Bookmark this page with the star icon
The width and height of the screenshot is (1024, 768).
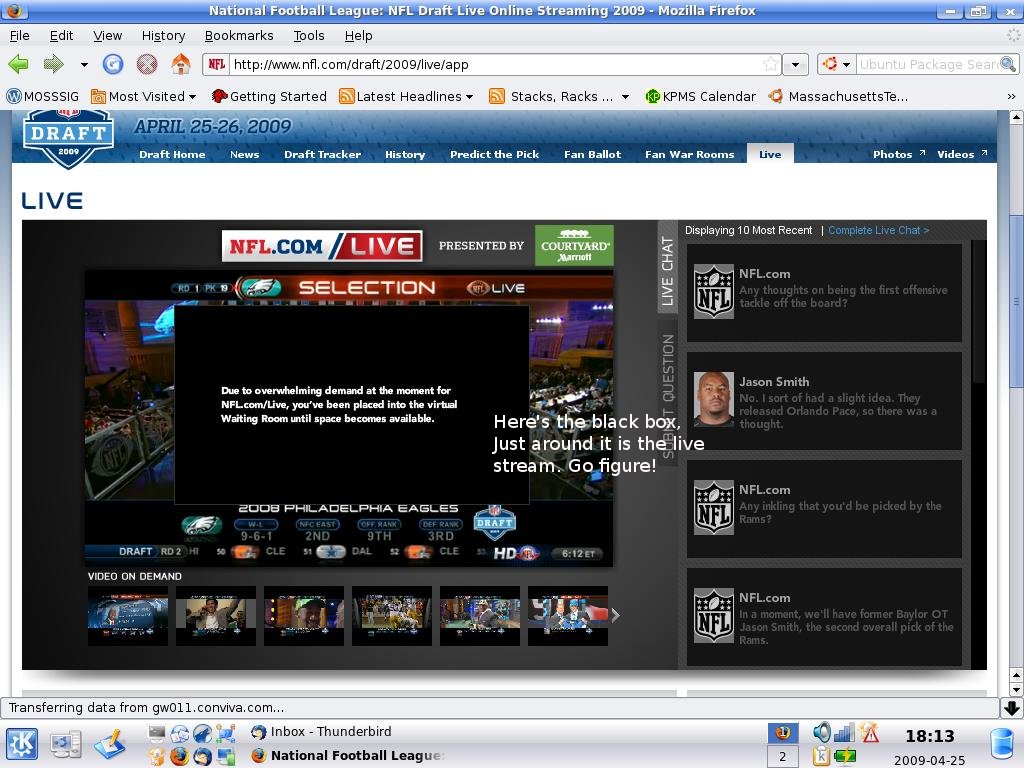coord(771,64)
